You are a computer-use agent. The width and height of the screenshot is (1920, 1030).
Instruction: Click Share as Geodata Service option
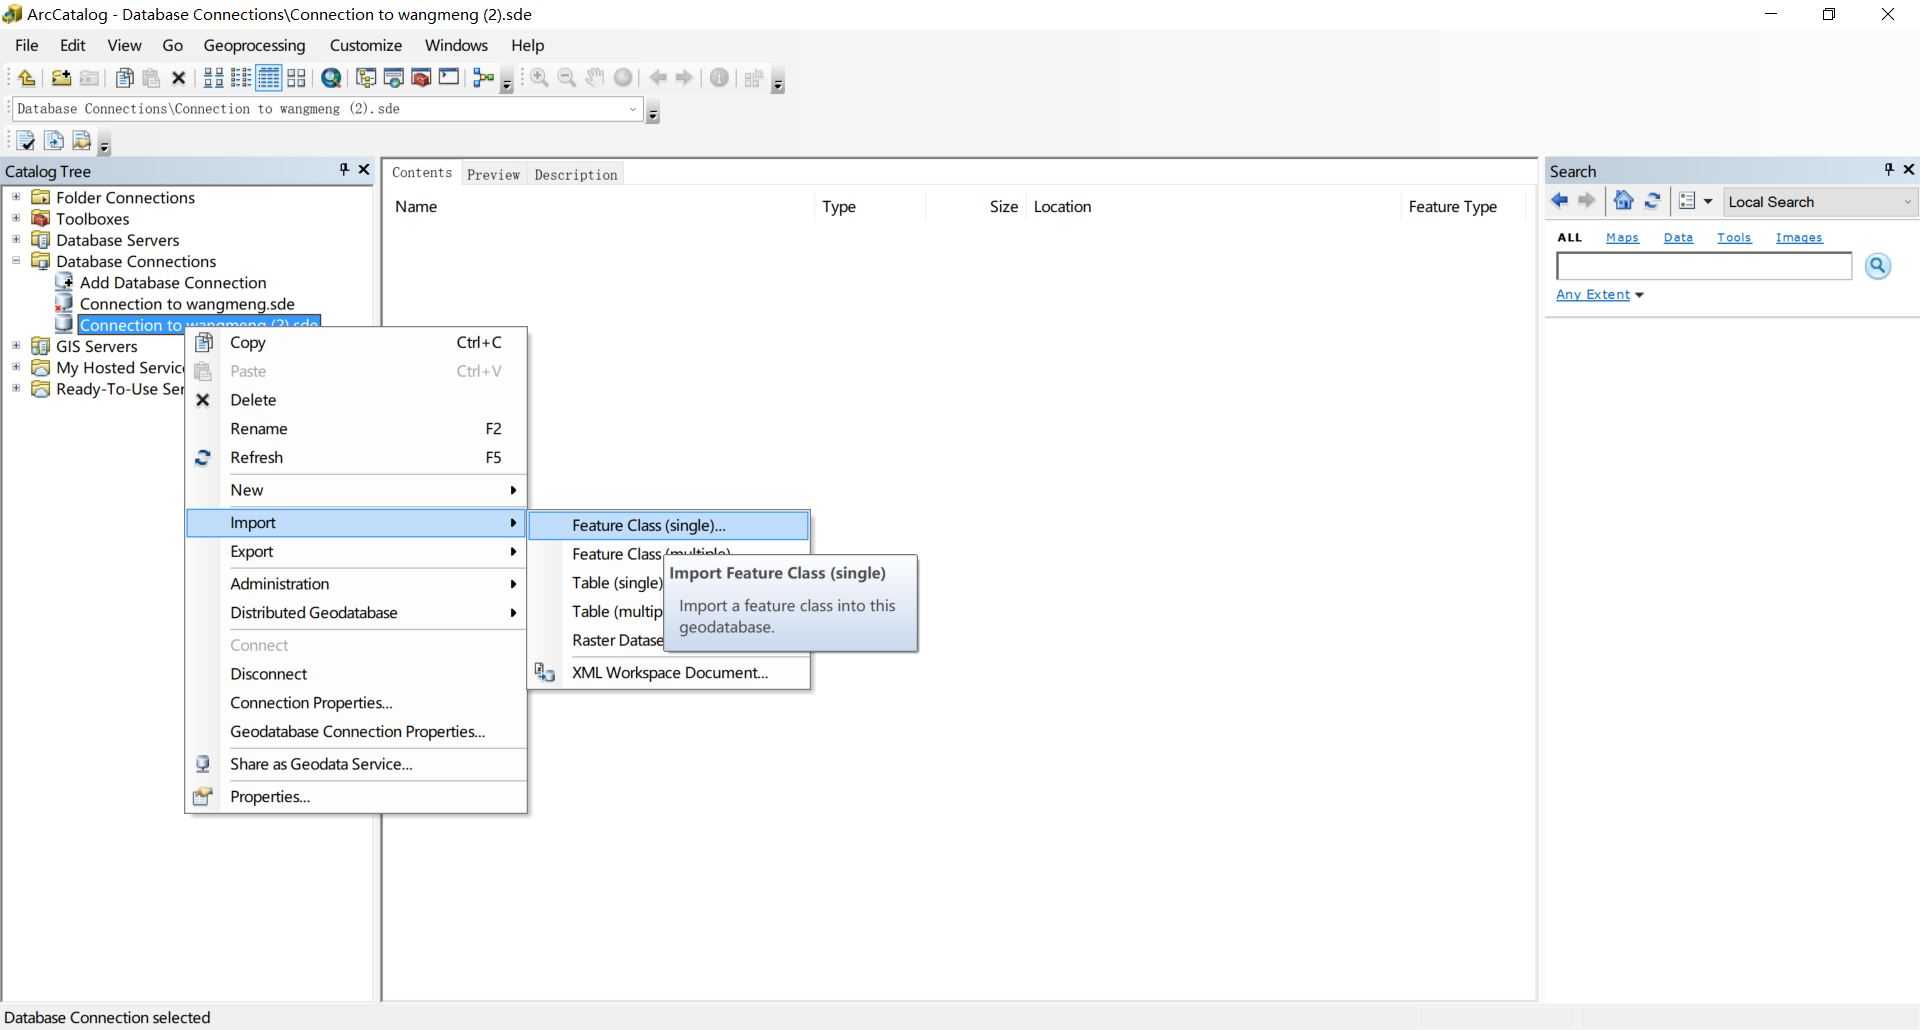tap(356, 764)
